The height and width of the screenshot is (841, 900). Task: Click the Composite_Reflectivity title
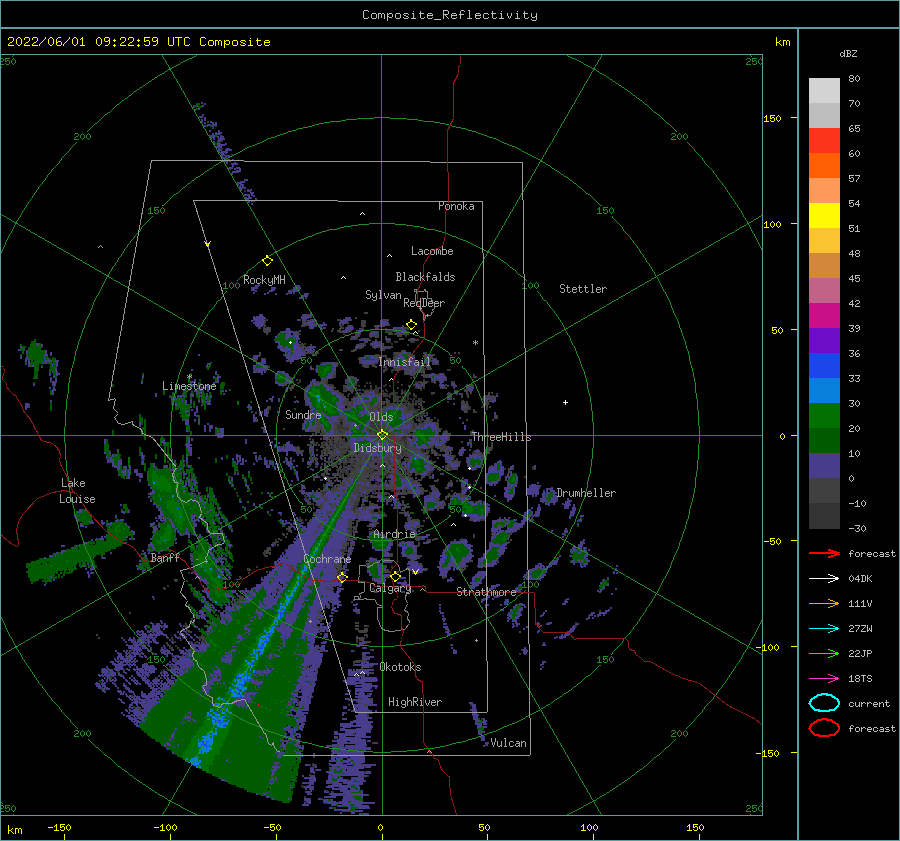pos(450,15)
